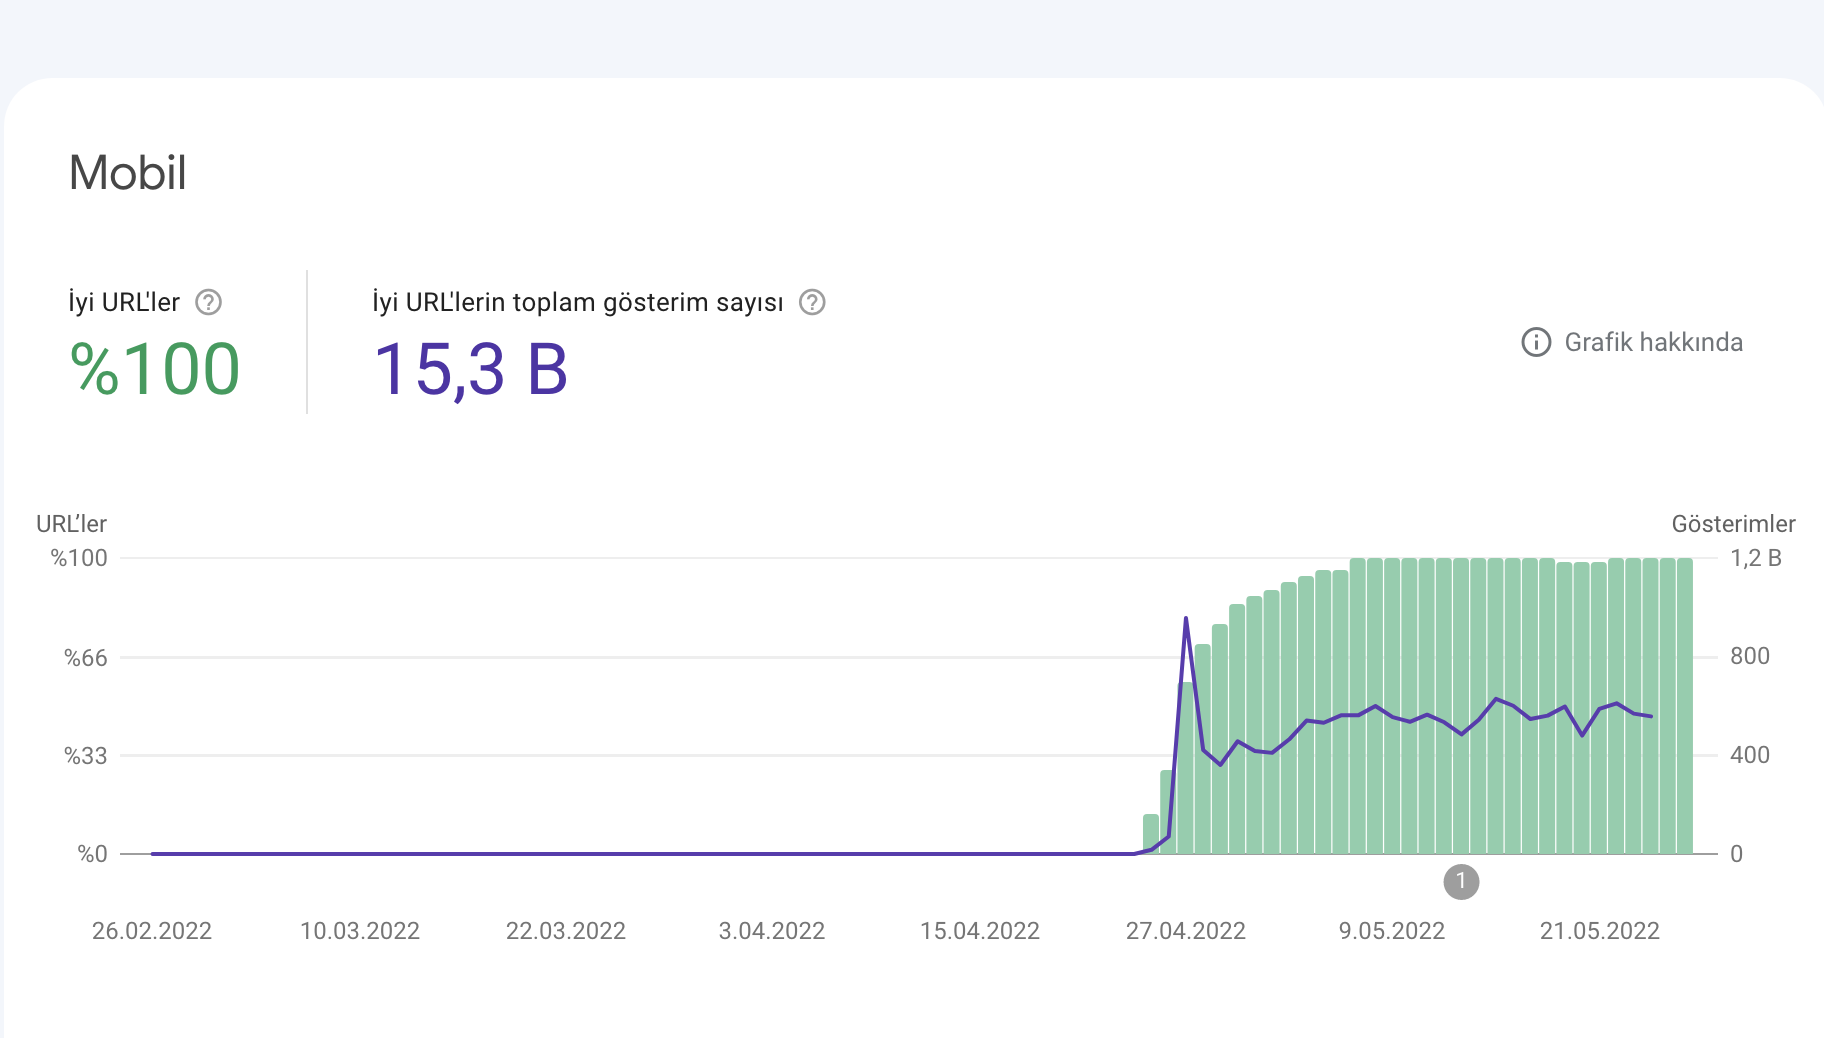Click the info icon beside Grafik hakkında
Image resolution: width=1824 pixels, height=1038 pixels.
click(x=1536, y=342)
